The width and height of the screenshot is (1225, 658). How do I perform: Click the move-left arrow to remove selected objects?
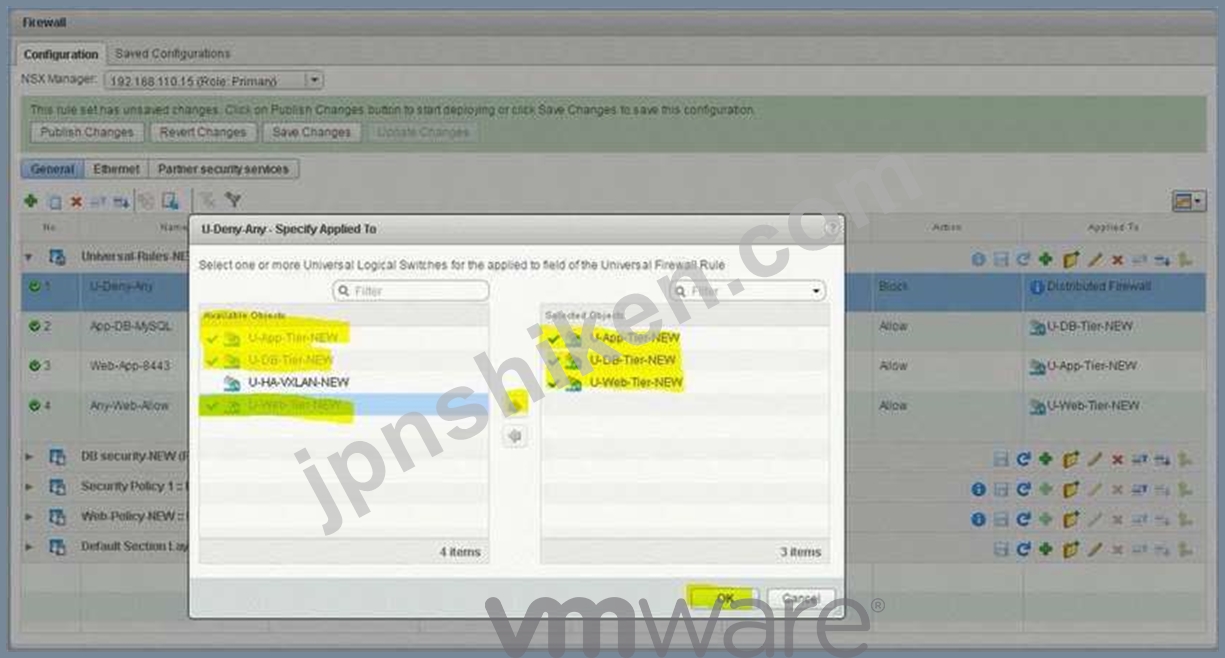click(x=516, y=436)
